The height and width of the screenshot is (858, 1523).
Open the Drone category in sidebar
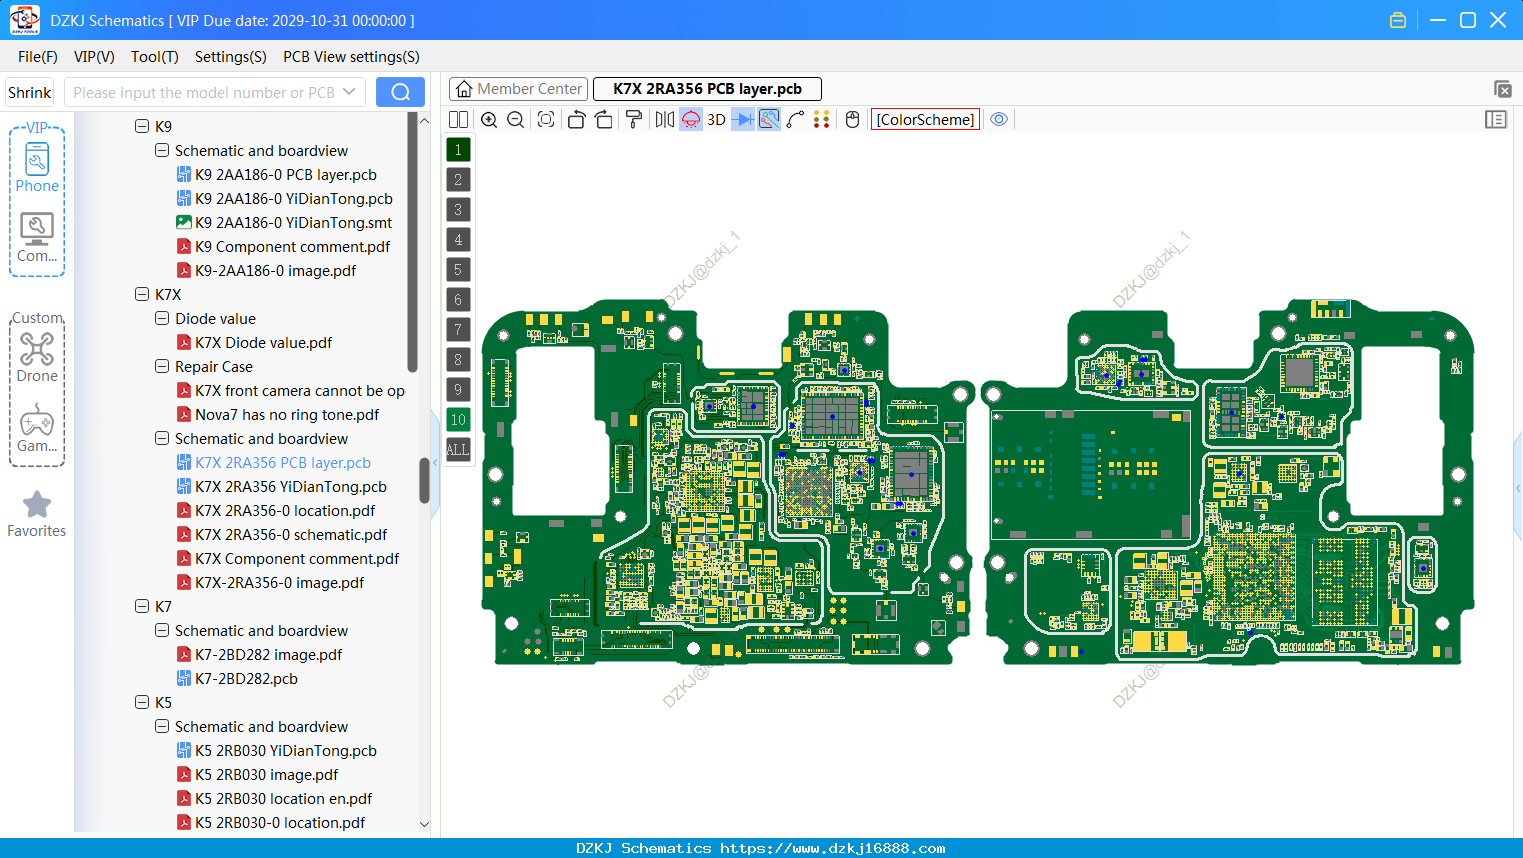[37, 357]
